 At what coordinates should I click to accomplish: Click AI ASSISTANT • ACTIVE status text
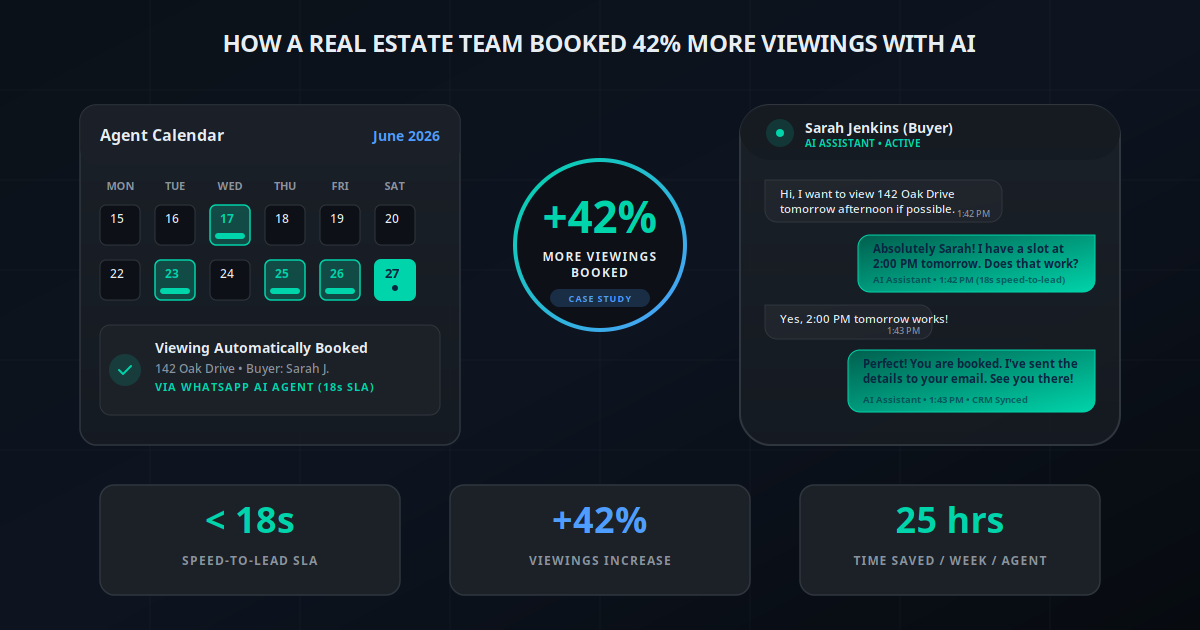(x=863, y=144)
